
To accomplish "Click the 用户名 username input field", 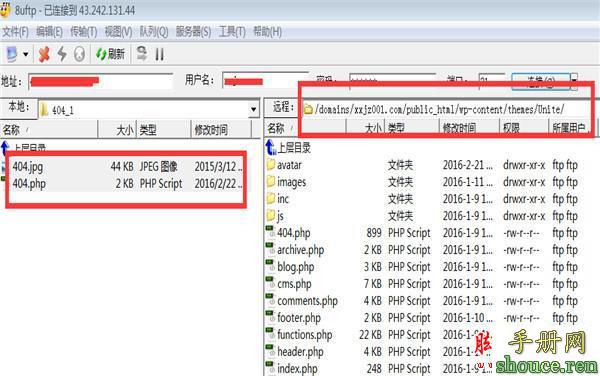I will pos(265,81).
